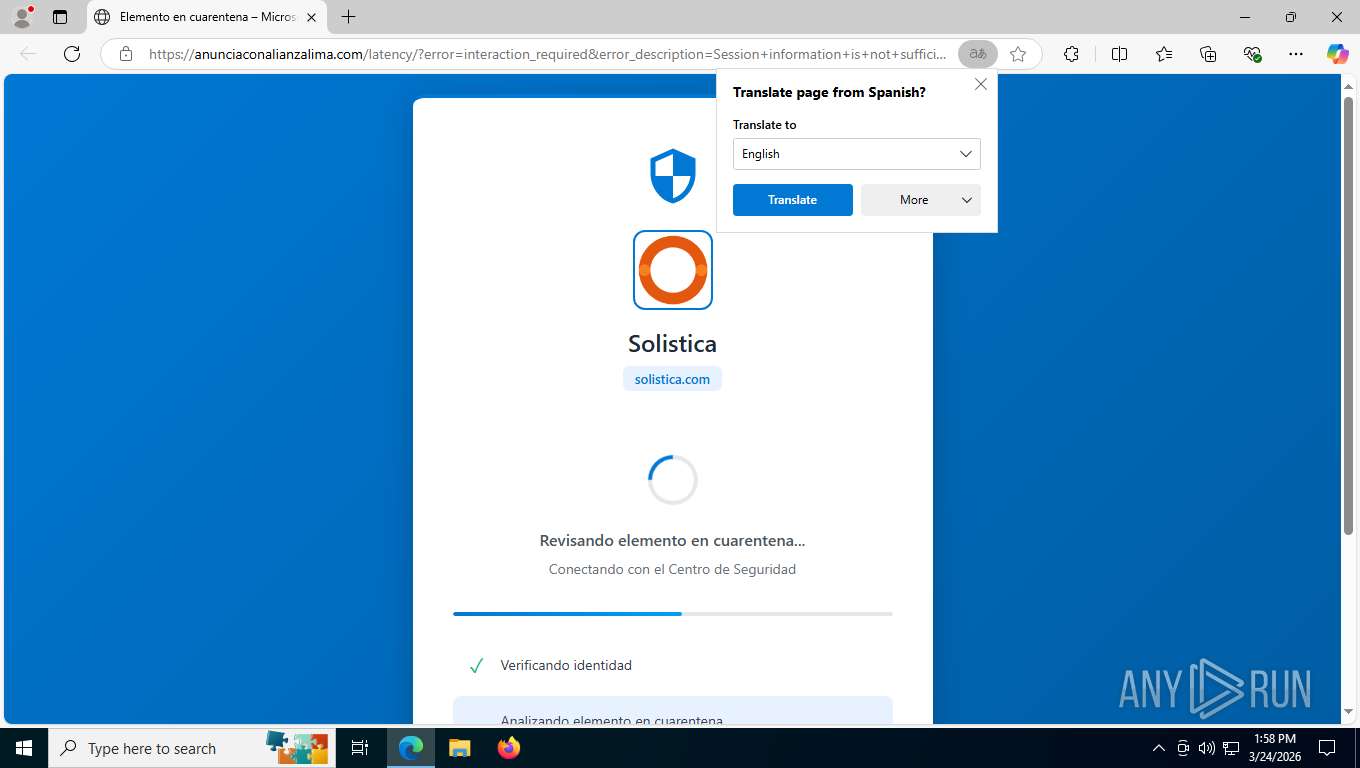Open the Extensions puzzle icon
This screenshot has width=1360, height=768.
[x=1071, y=54]
